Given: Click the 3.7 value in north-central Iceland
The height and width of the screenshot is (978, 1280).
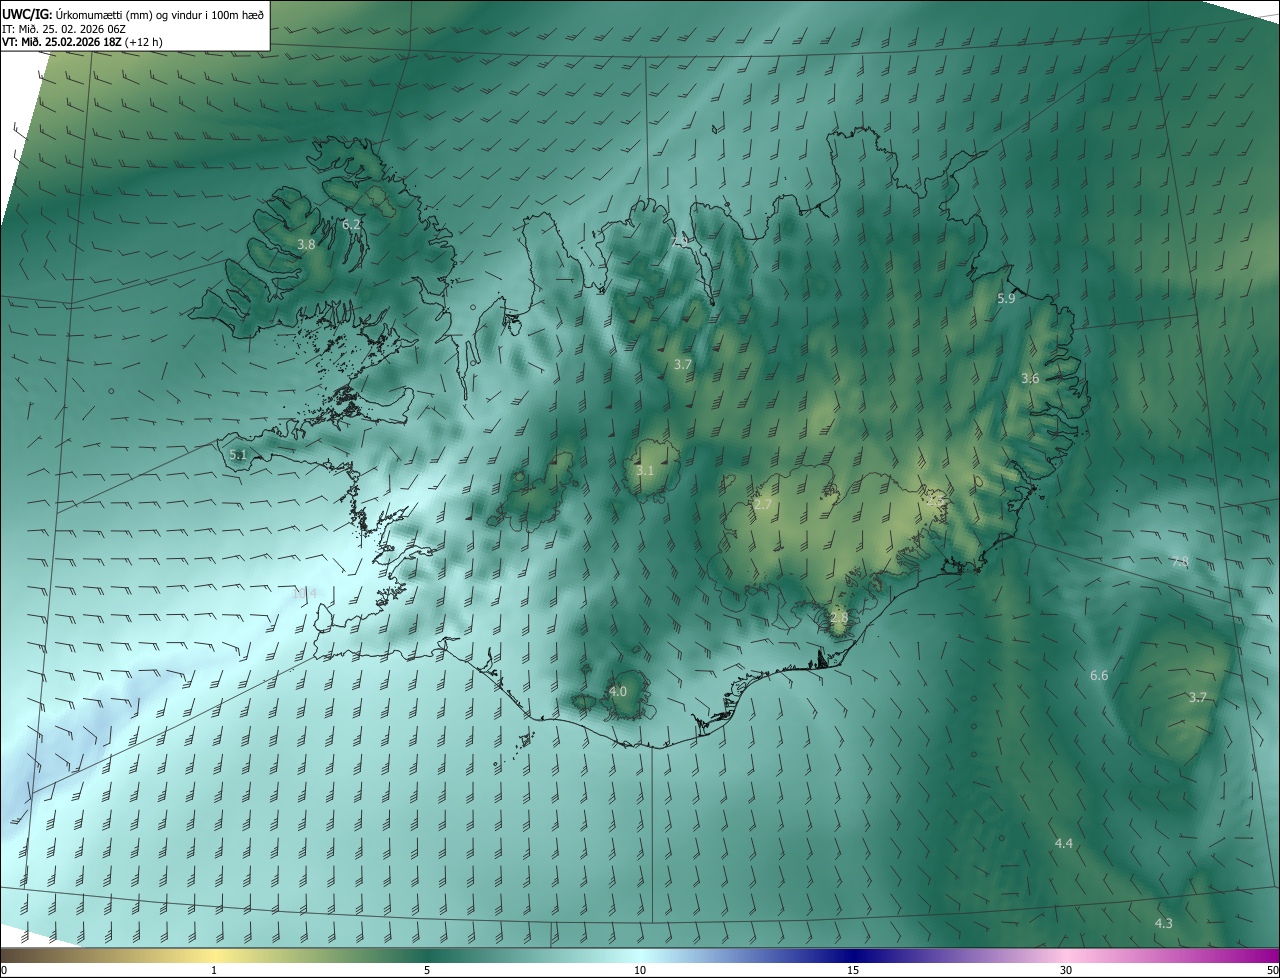Looking at the screenshot, I should click(683, 365).
